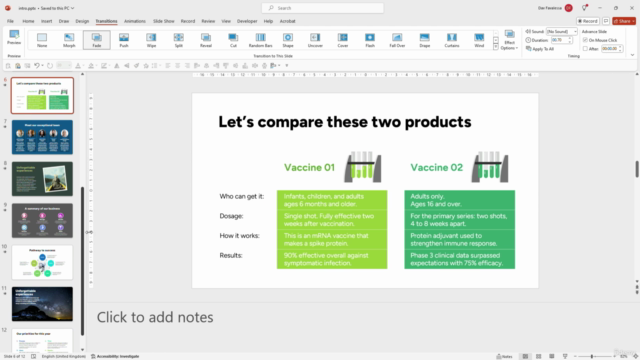Start Slide Show from status bar
The image size is (640, 360).
pos(565,356)
